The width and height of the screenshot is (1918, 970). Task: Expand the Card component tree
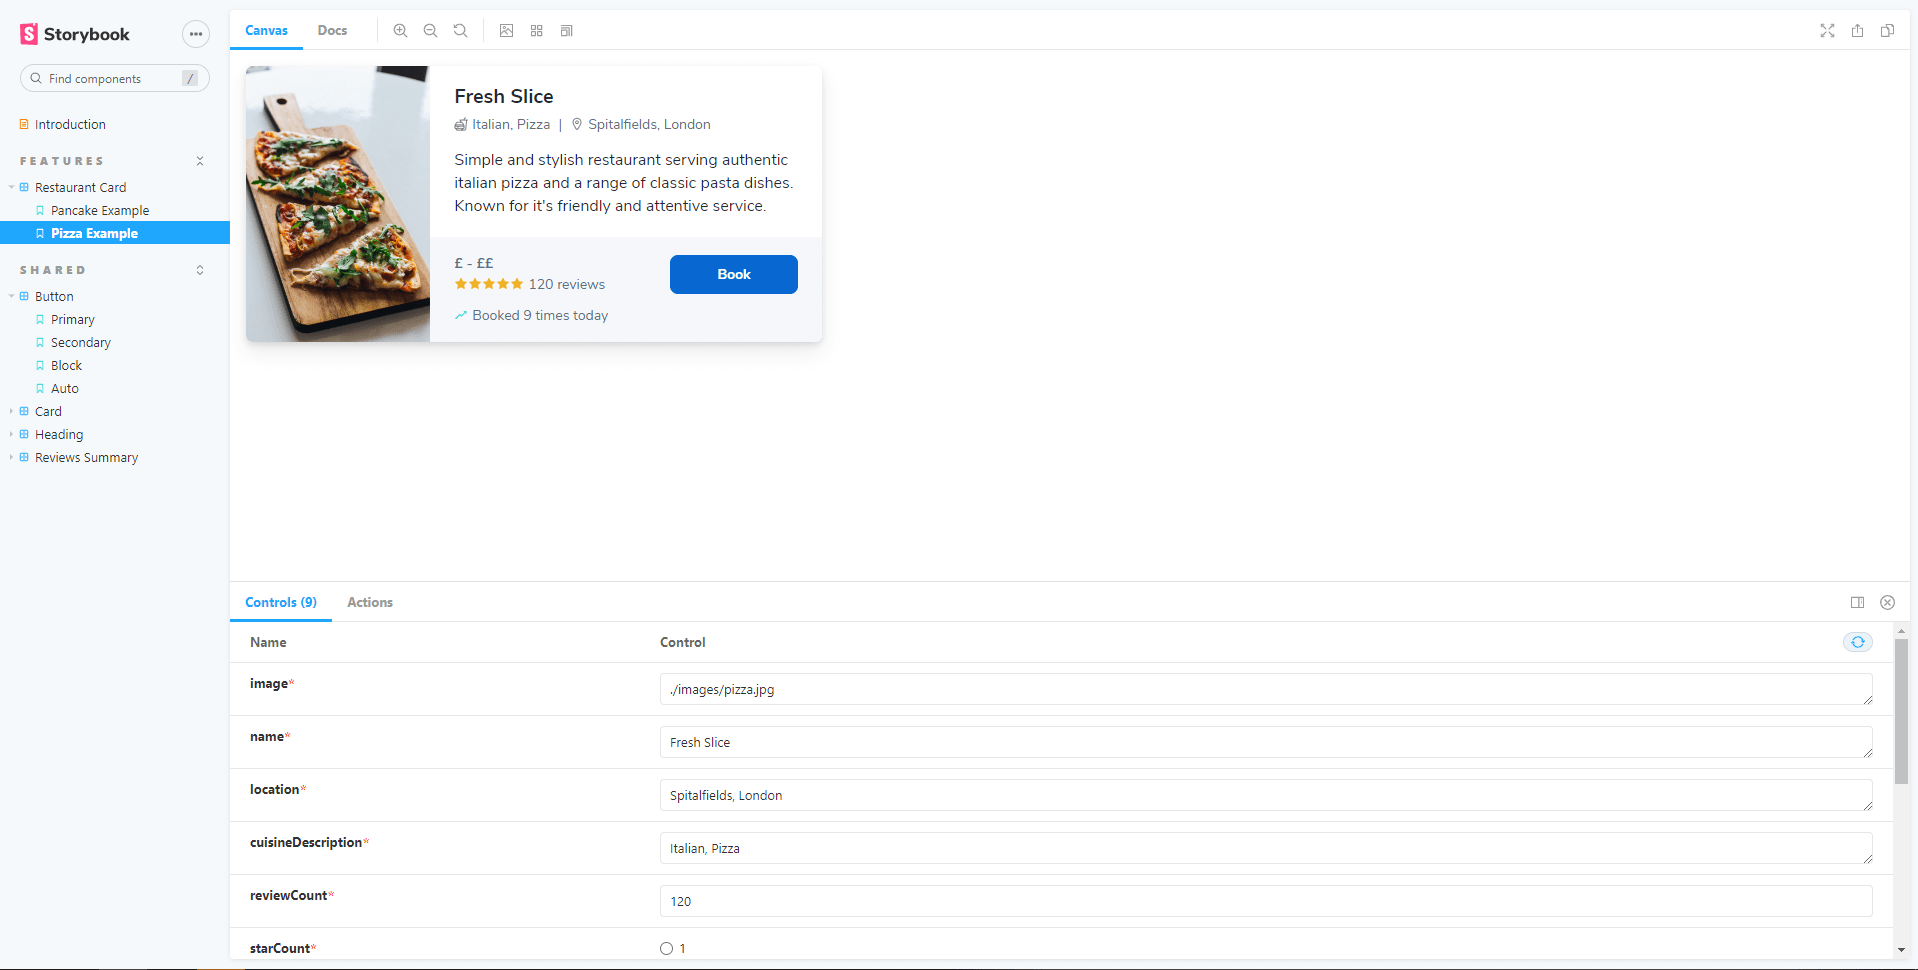pos(48,411)
